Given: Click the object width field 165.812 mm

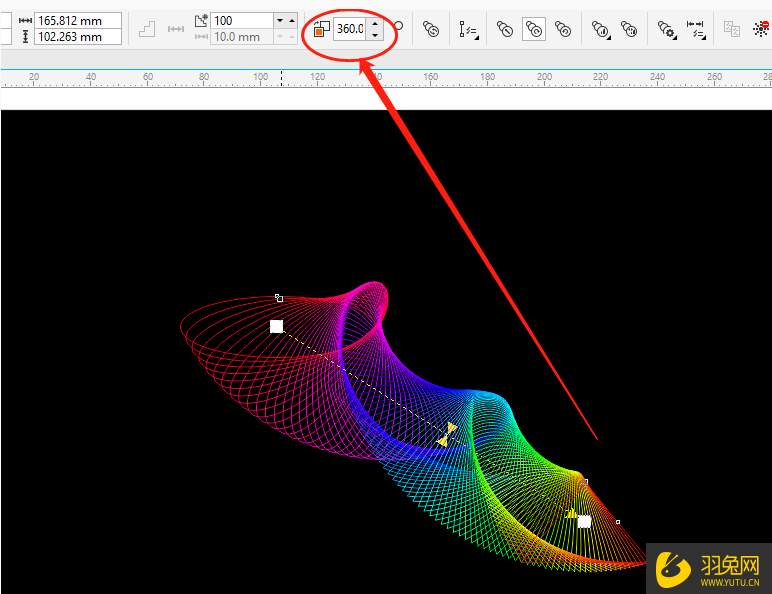Looking at the screenshot, I should pyautogui.click(x=77, y=20).
